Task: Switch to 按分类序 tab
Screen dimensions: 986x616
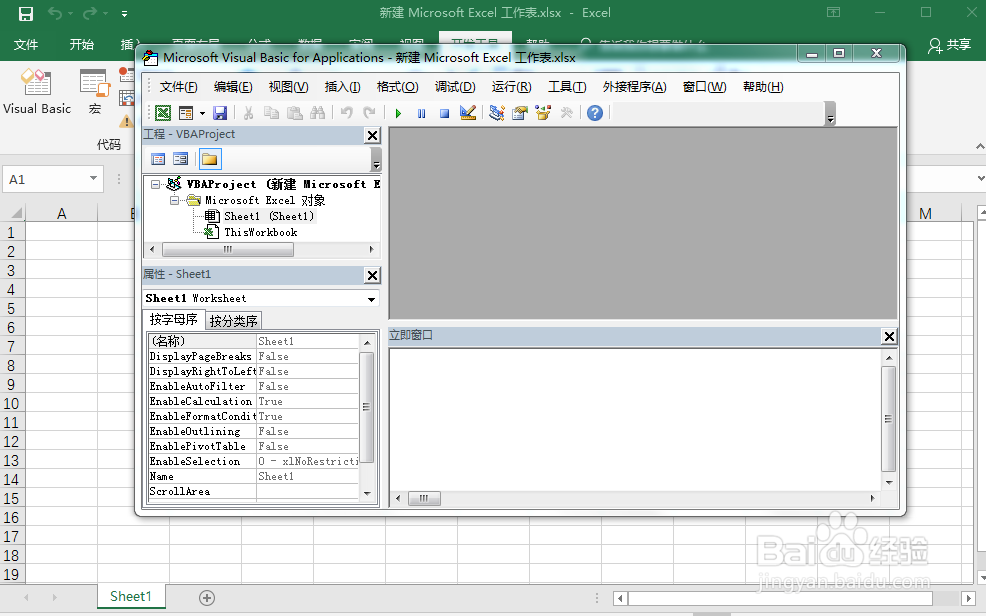Action: click(x=233, y=321)
